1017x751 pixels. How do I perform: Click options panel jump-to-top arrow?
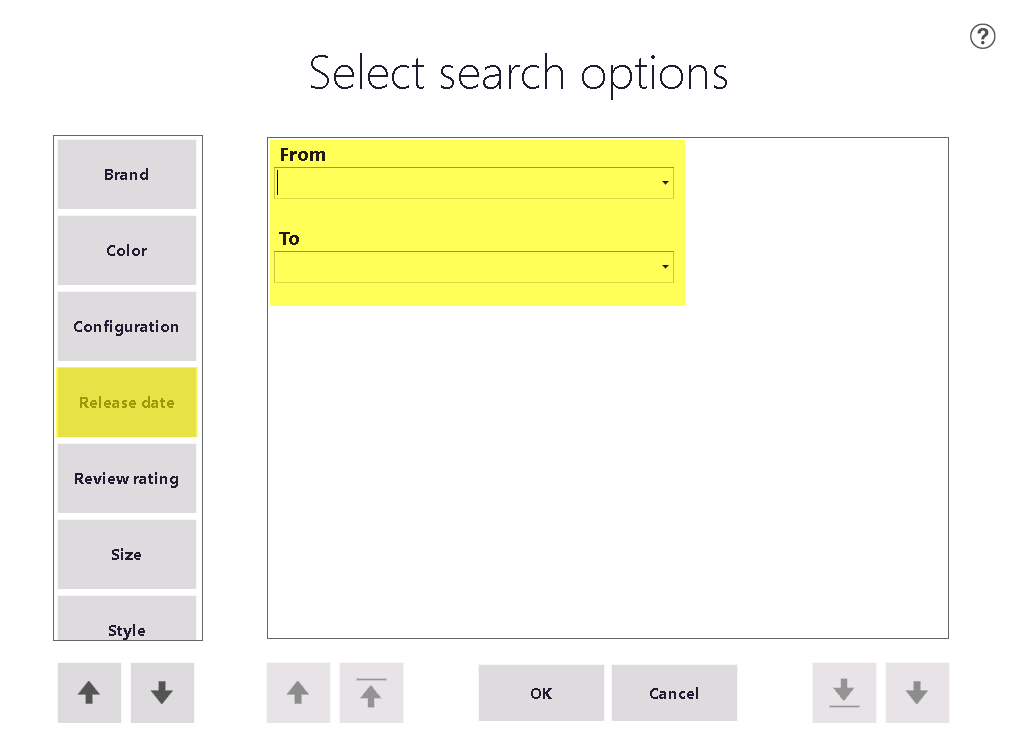[x=371, y=693]
